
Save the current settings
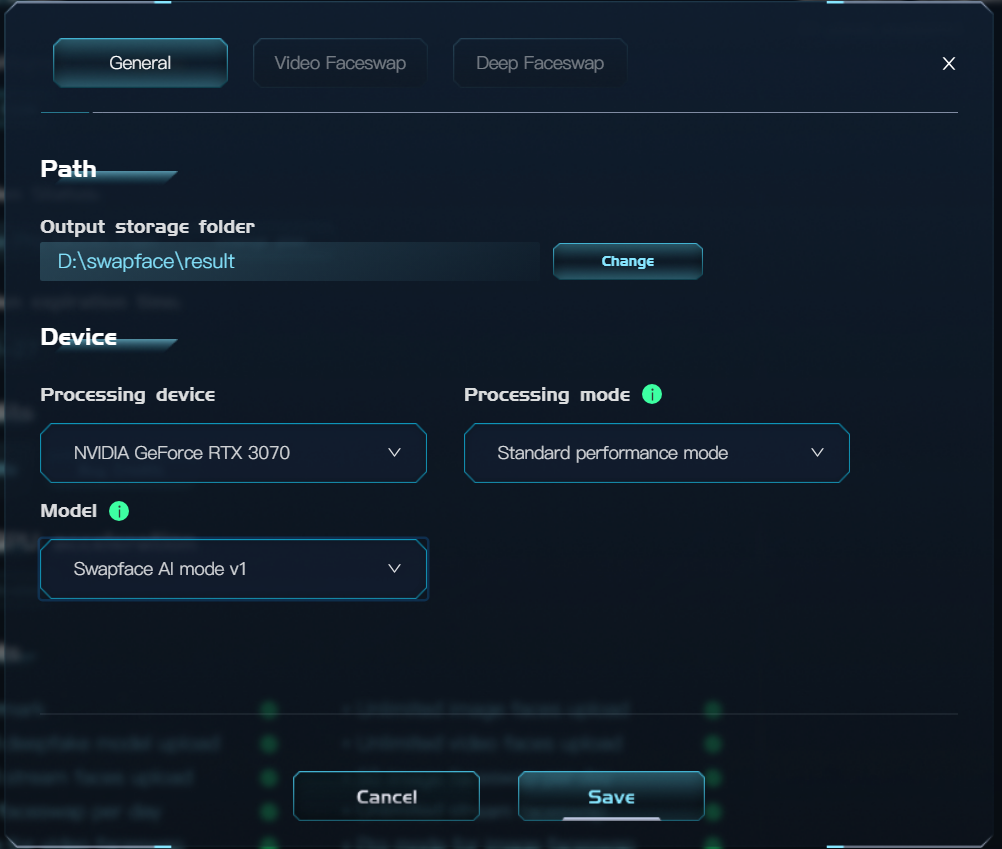(611, 796)
